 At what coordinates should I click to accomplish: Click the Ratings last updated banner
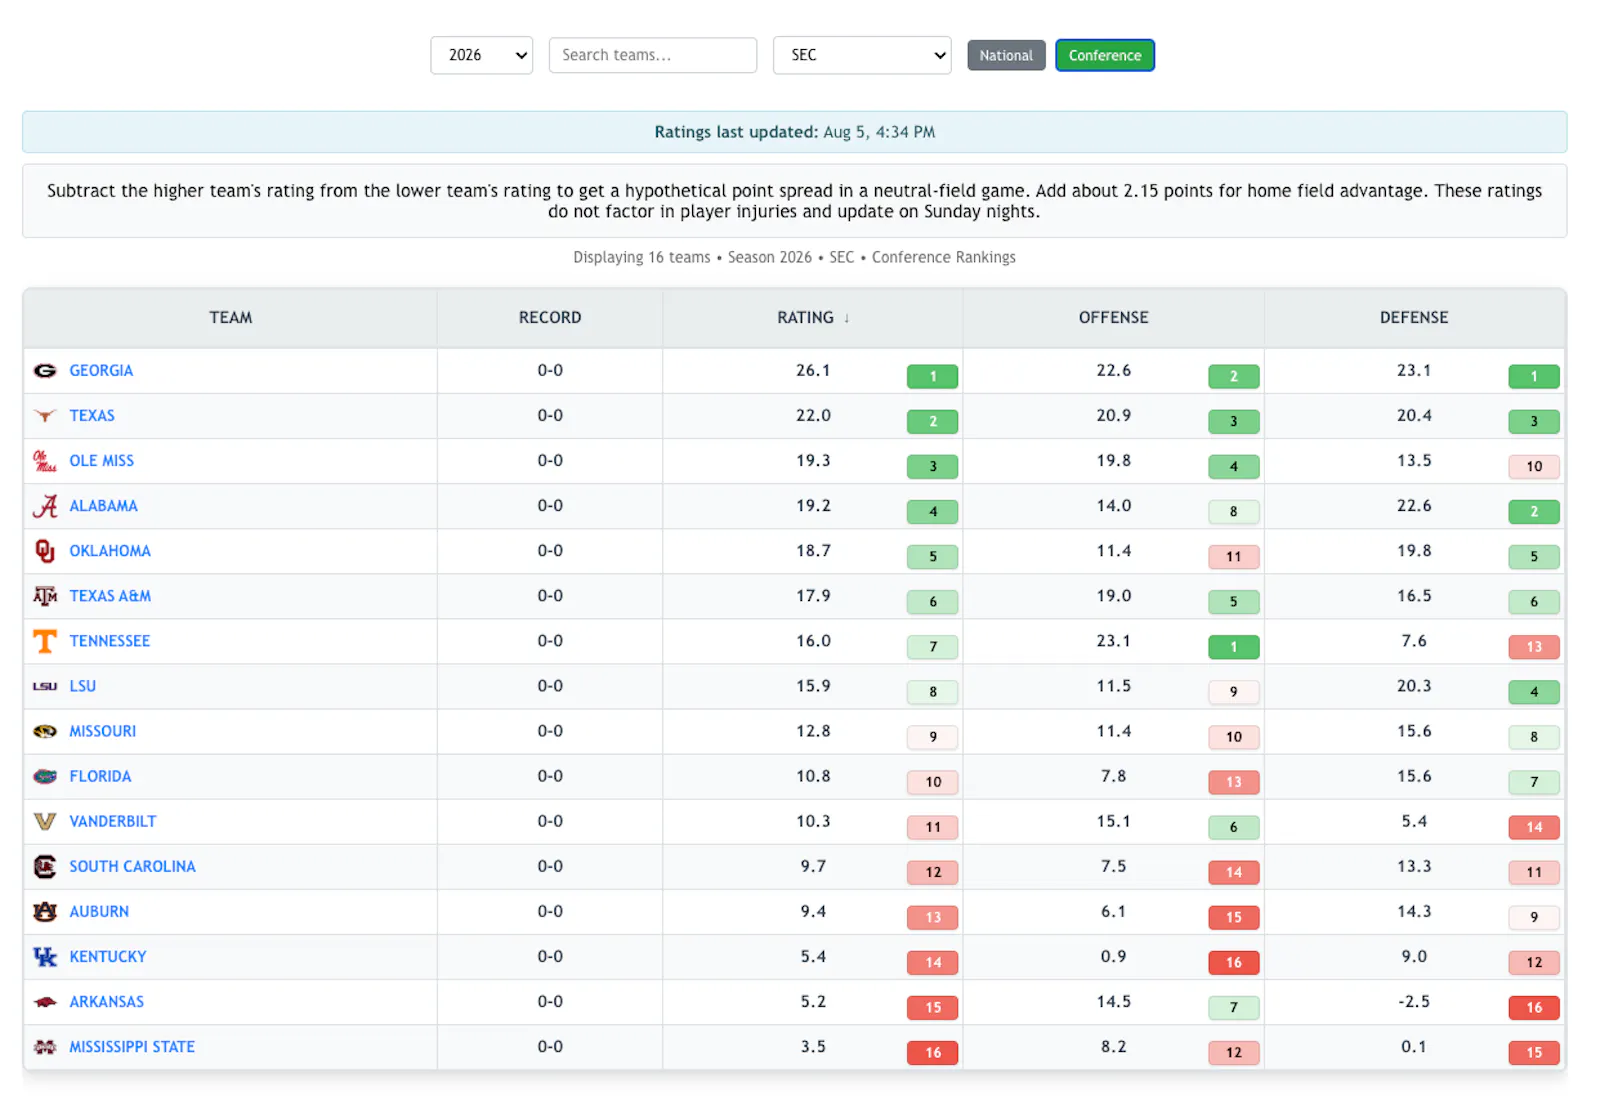pyautogui.click(x=795, y=132)
